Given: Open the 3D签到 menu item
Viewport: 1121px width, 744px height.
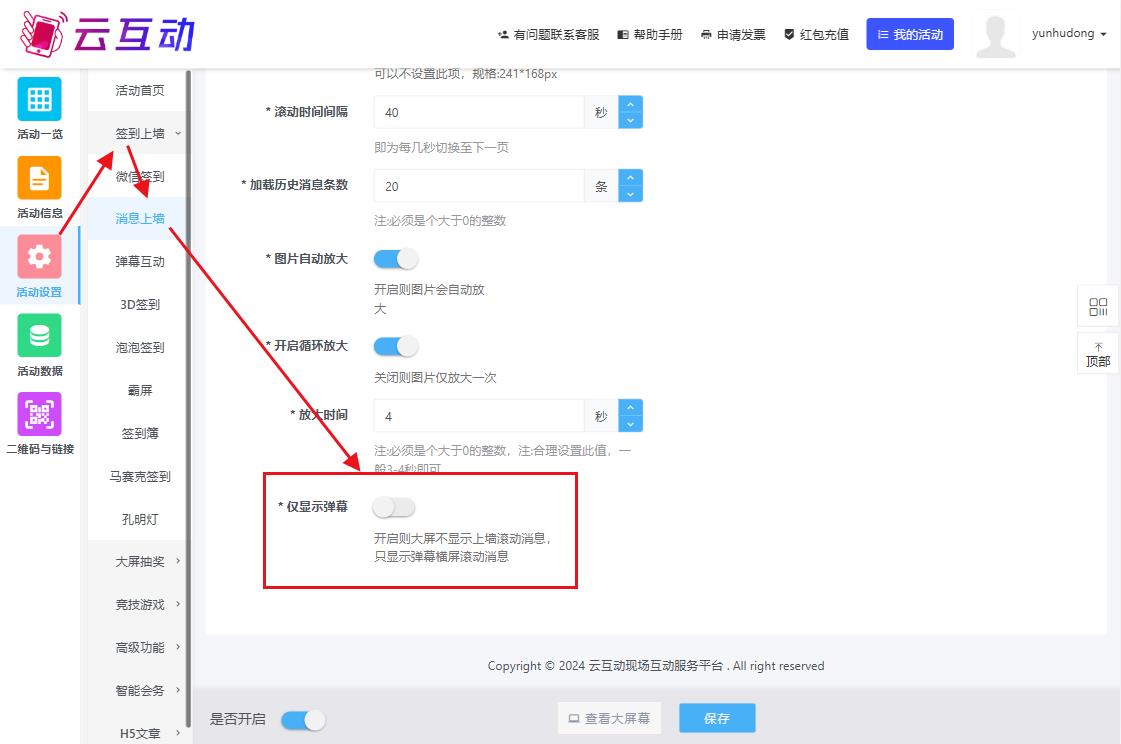Looking at the screenshot, I should [140, 305].
